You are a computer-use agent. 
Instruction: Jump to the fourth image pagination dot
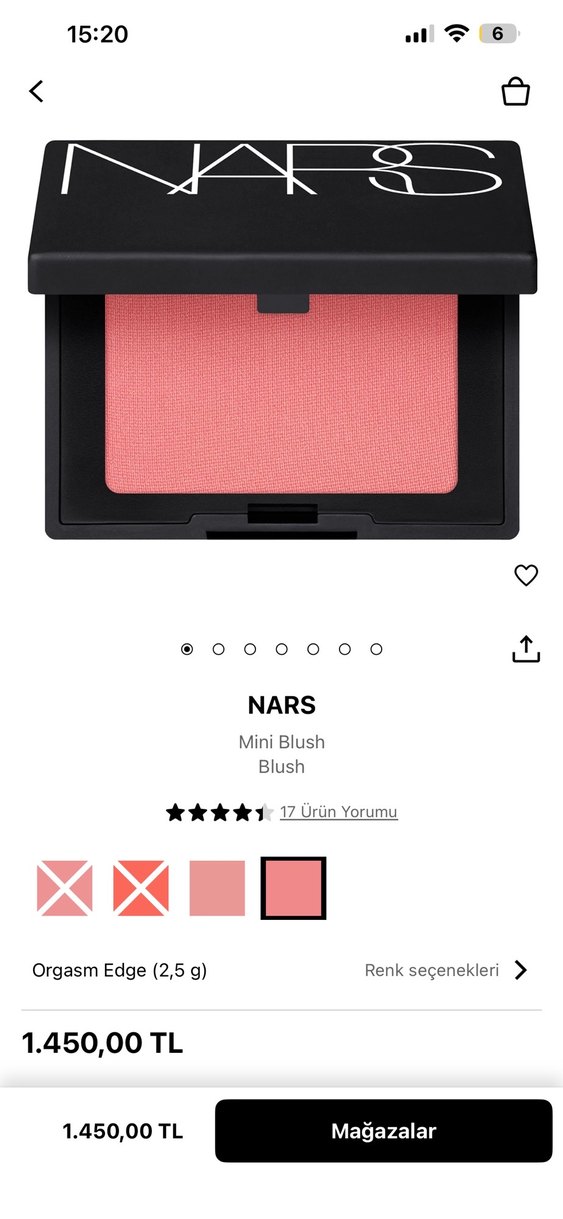click(x=281, y=649)
